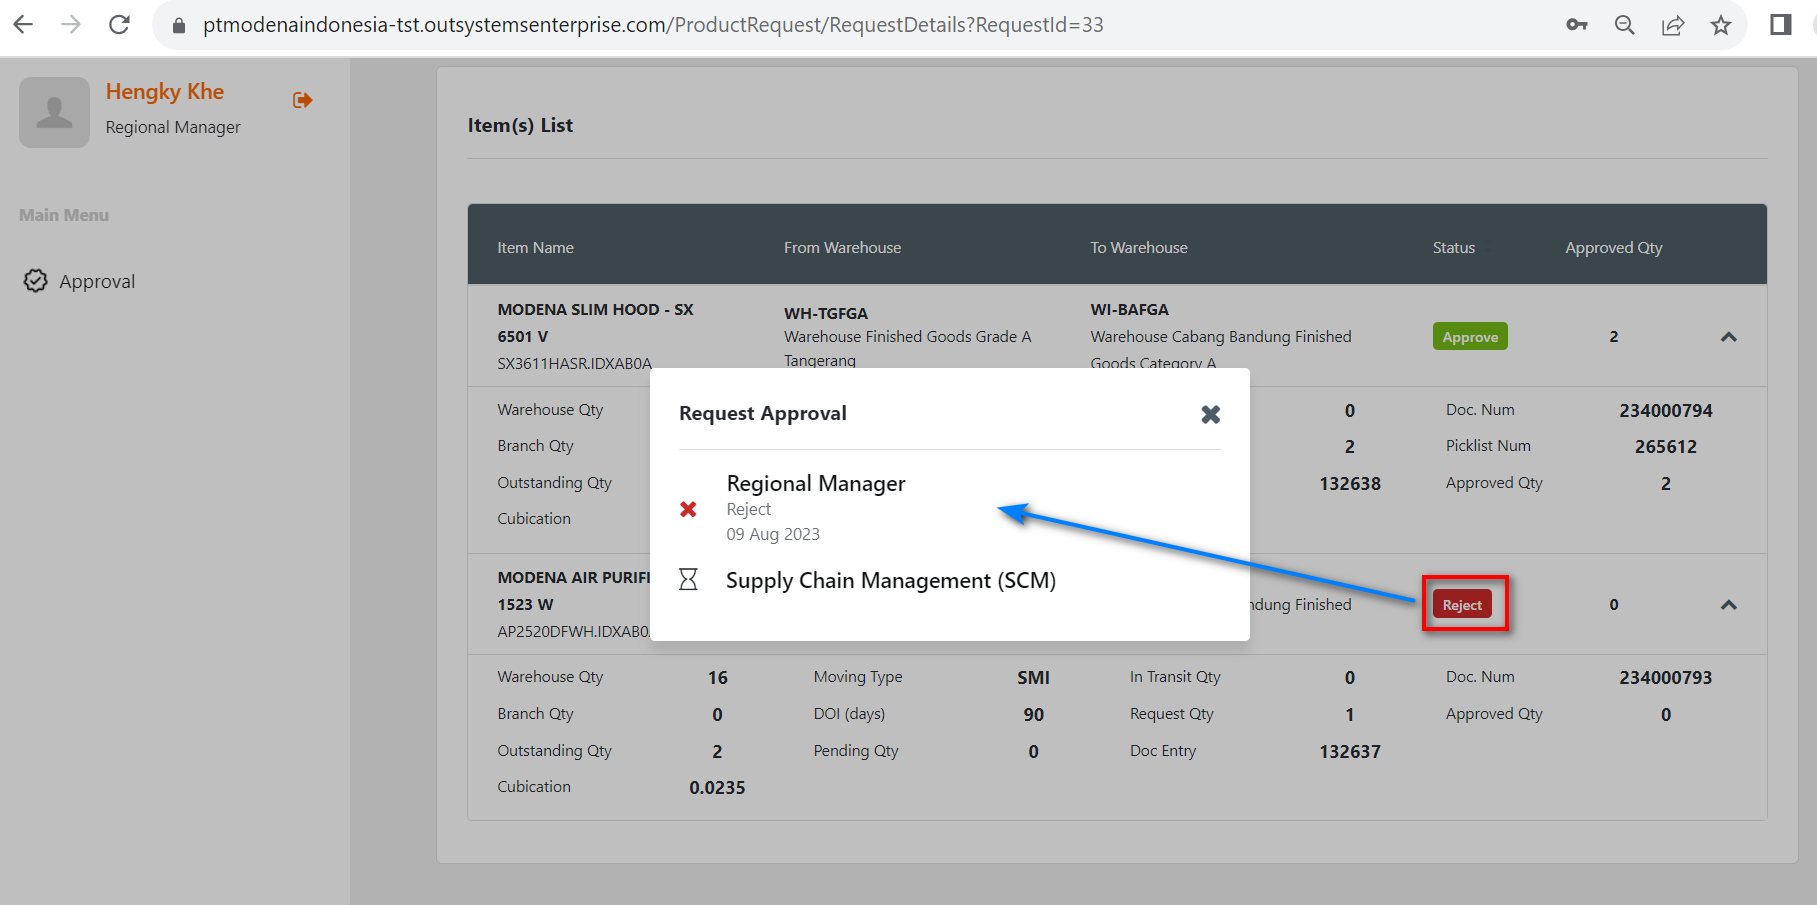Viewport: 1817px width, 905px height.
Task: Click the Approval checkmark badge icon
Action: coord(36,281)
